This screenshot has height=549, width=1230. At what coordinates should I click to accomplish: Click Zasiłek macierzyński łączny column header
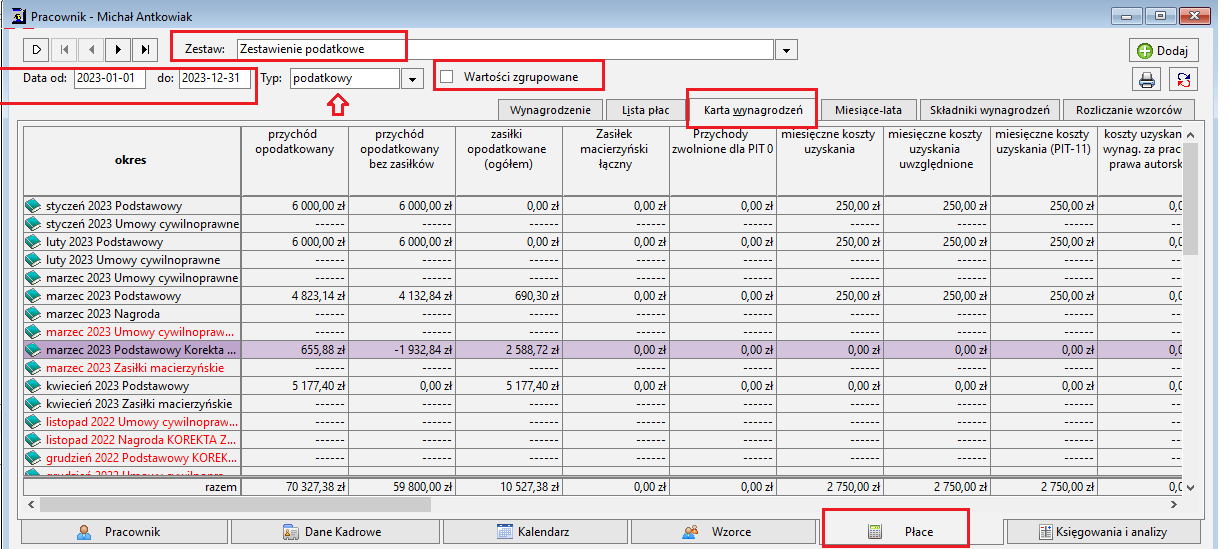tap(616, 160)
